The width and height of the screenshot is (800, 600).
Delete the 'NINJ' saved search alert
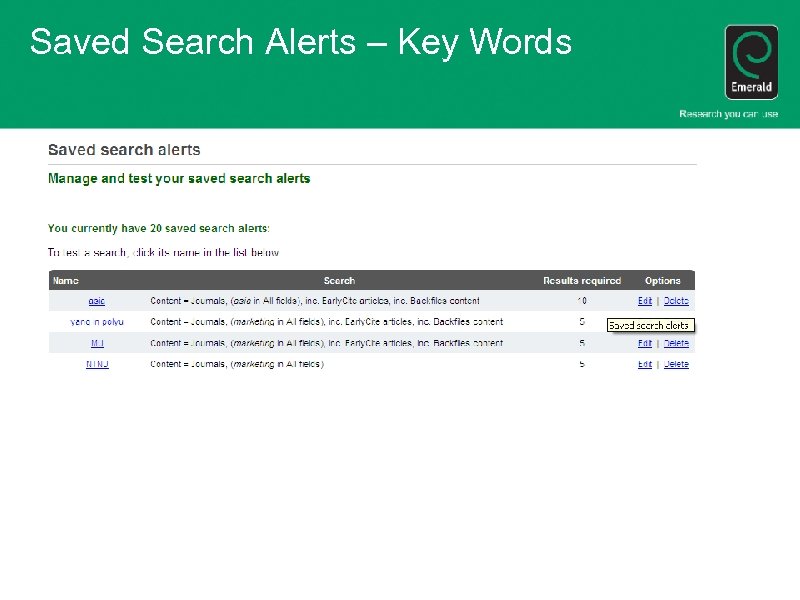coord(676,364)
